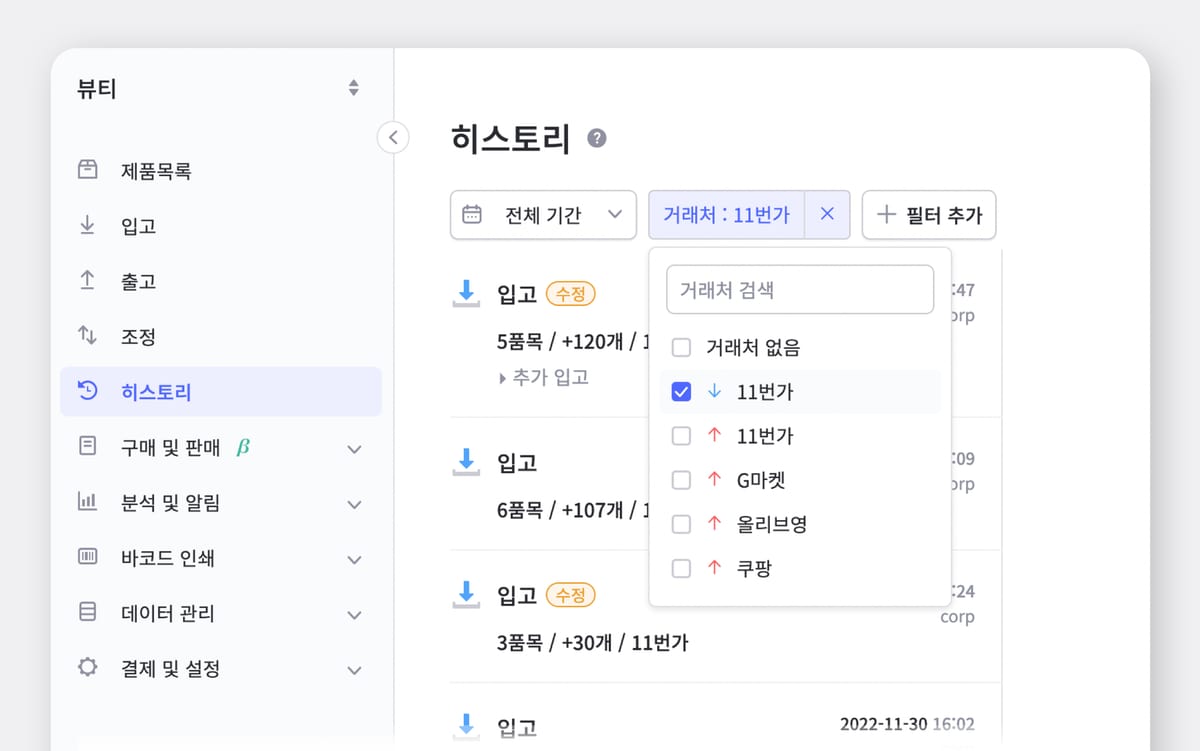1200x751 pixels.
Task: Enable the 거래처 없음 checkbox
Action: coord(681,347)
